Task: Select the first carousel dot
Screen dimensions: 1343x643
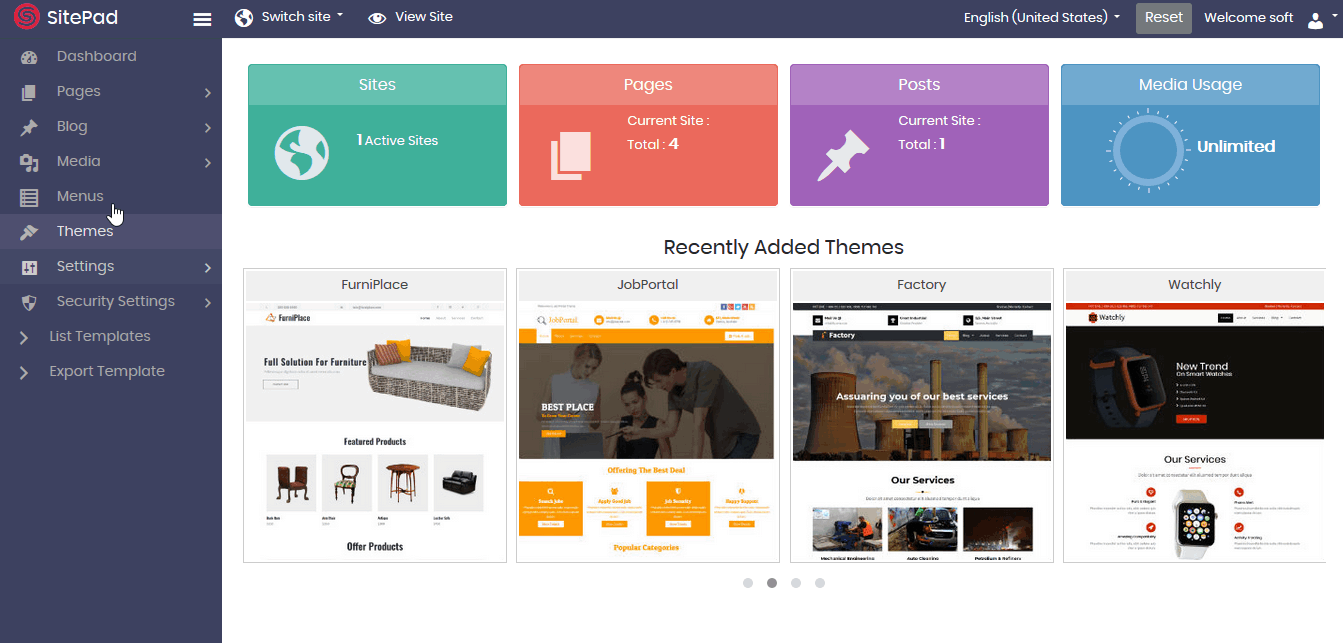Action: coord(748,583)
